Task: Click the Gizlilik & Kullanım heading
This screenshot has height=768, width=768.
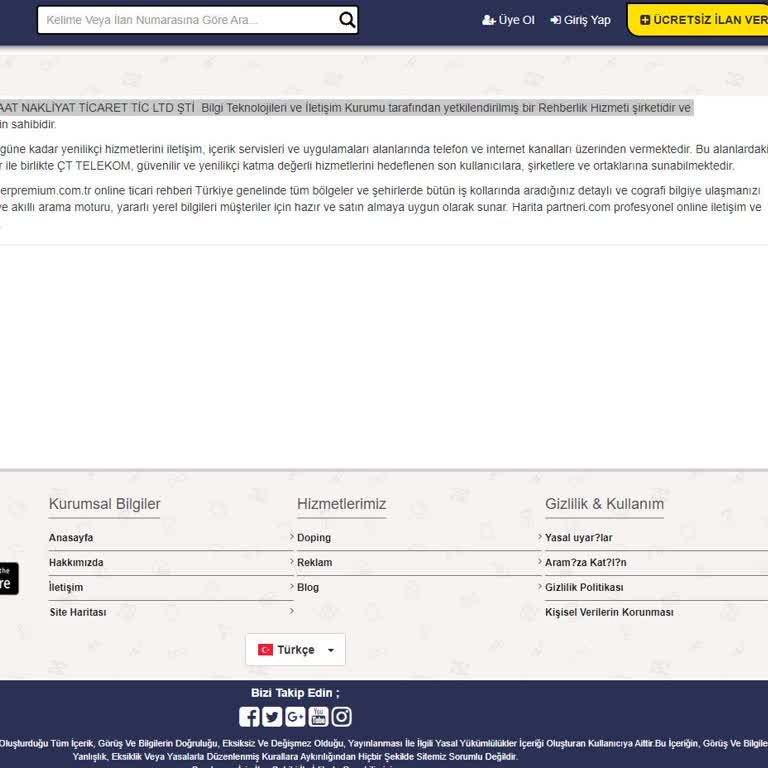Action: click(604, 504)
